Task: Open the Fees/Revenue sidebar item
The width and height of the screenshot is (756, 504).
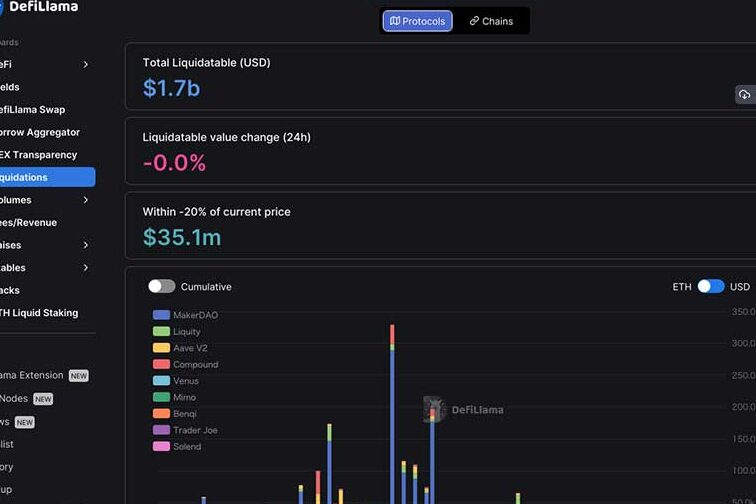Action: 30,222
